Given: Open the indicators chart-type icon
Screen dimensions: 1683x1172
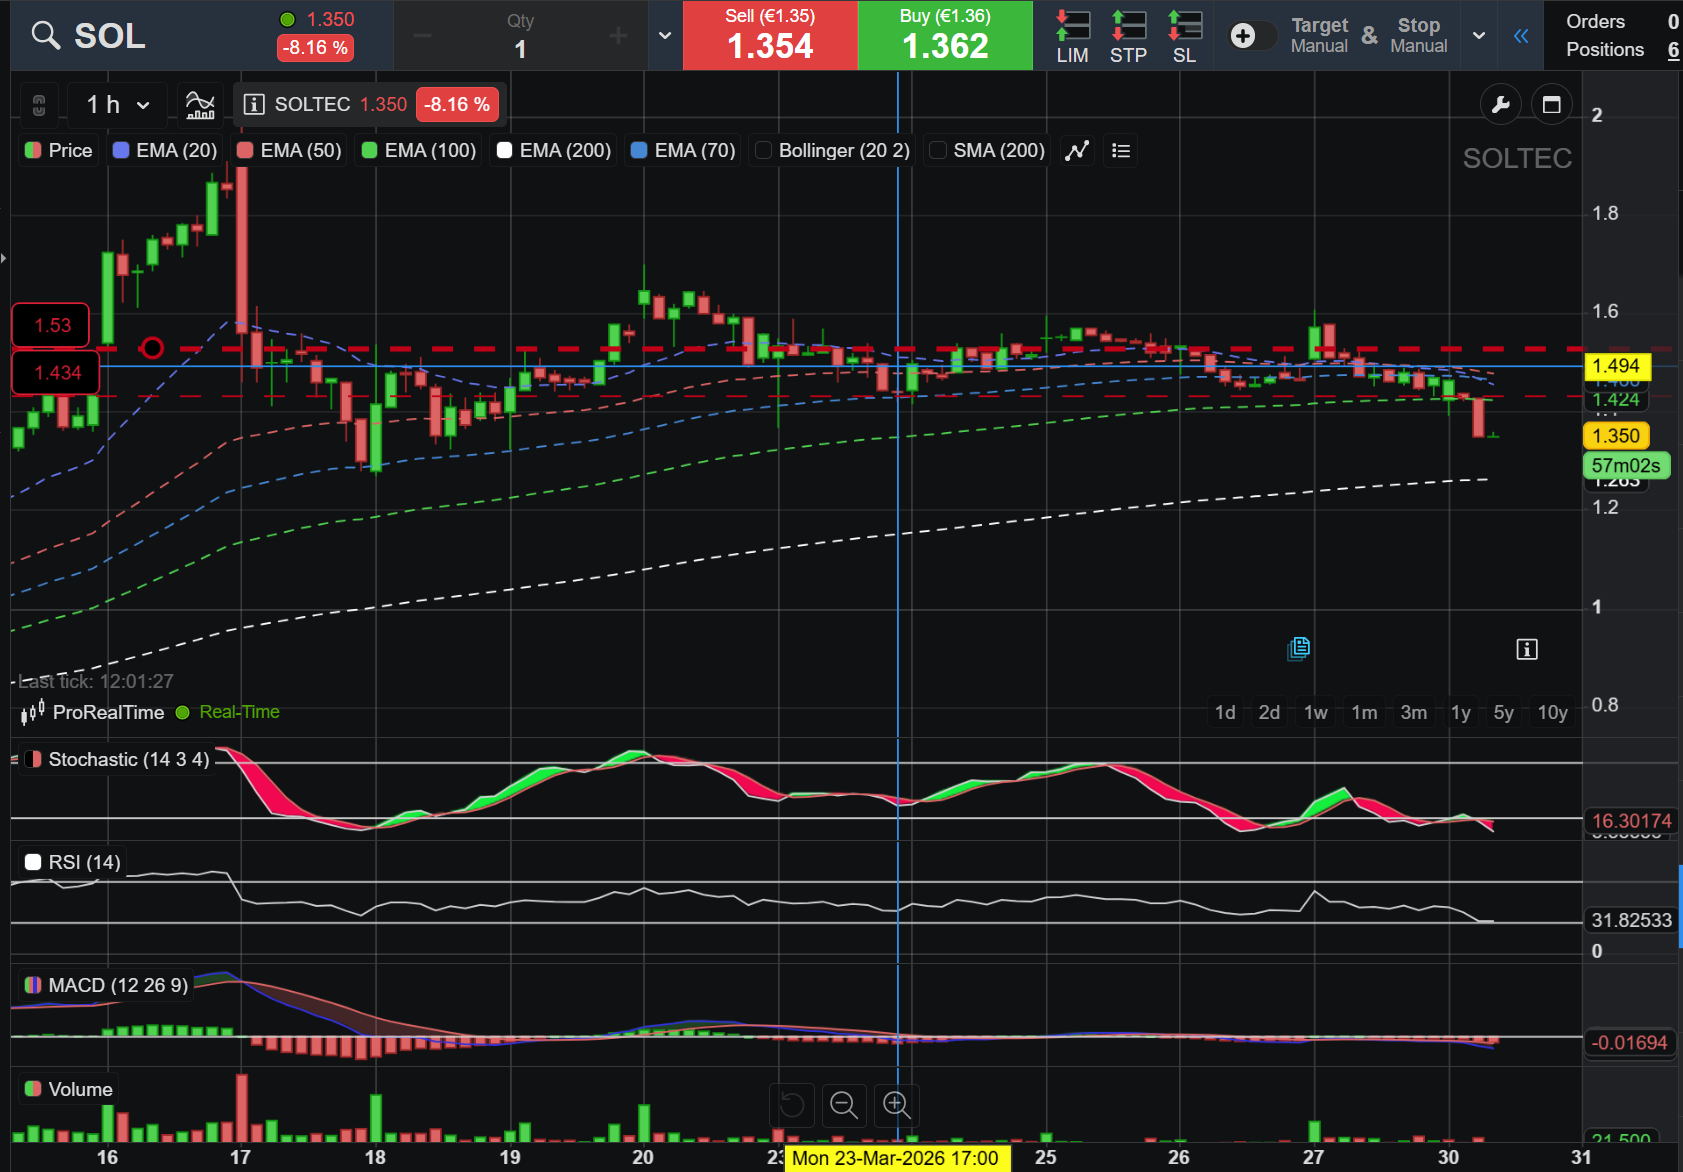Looking at the screenshot, I should [200, 104].
